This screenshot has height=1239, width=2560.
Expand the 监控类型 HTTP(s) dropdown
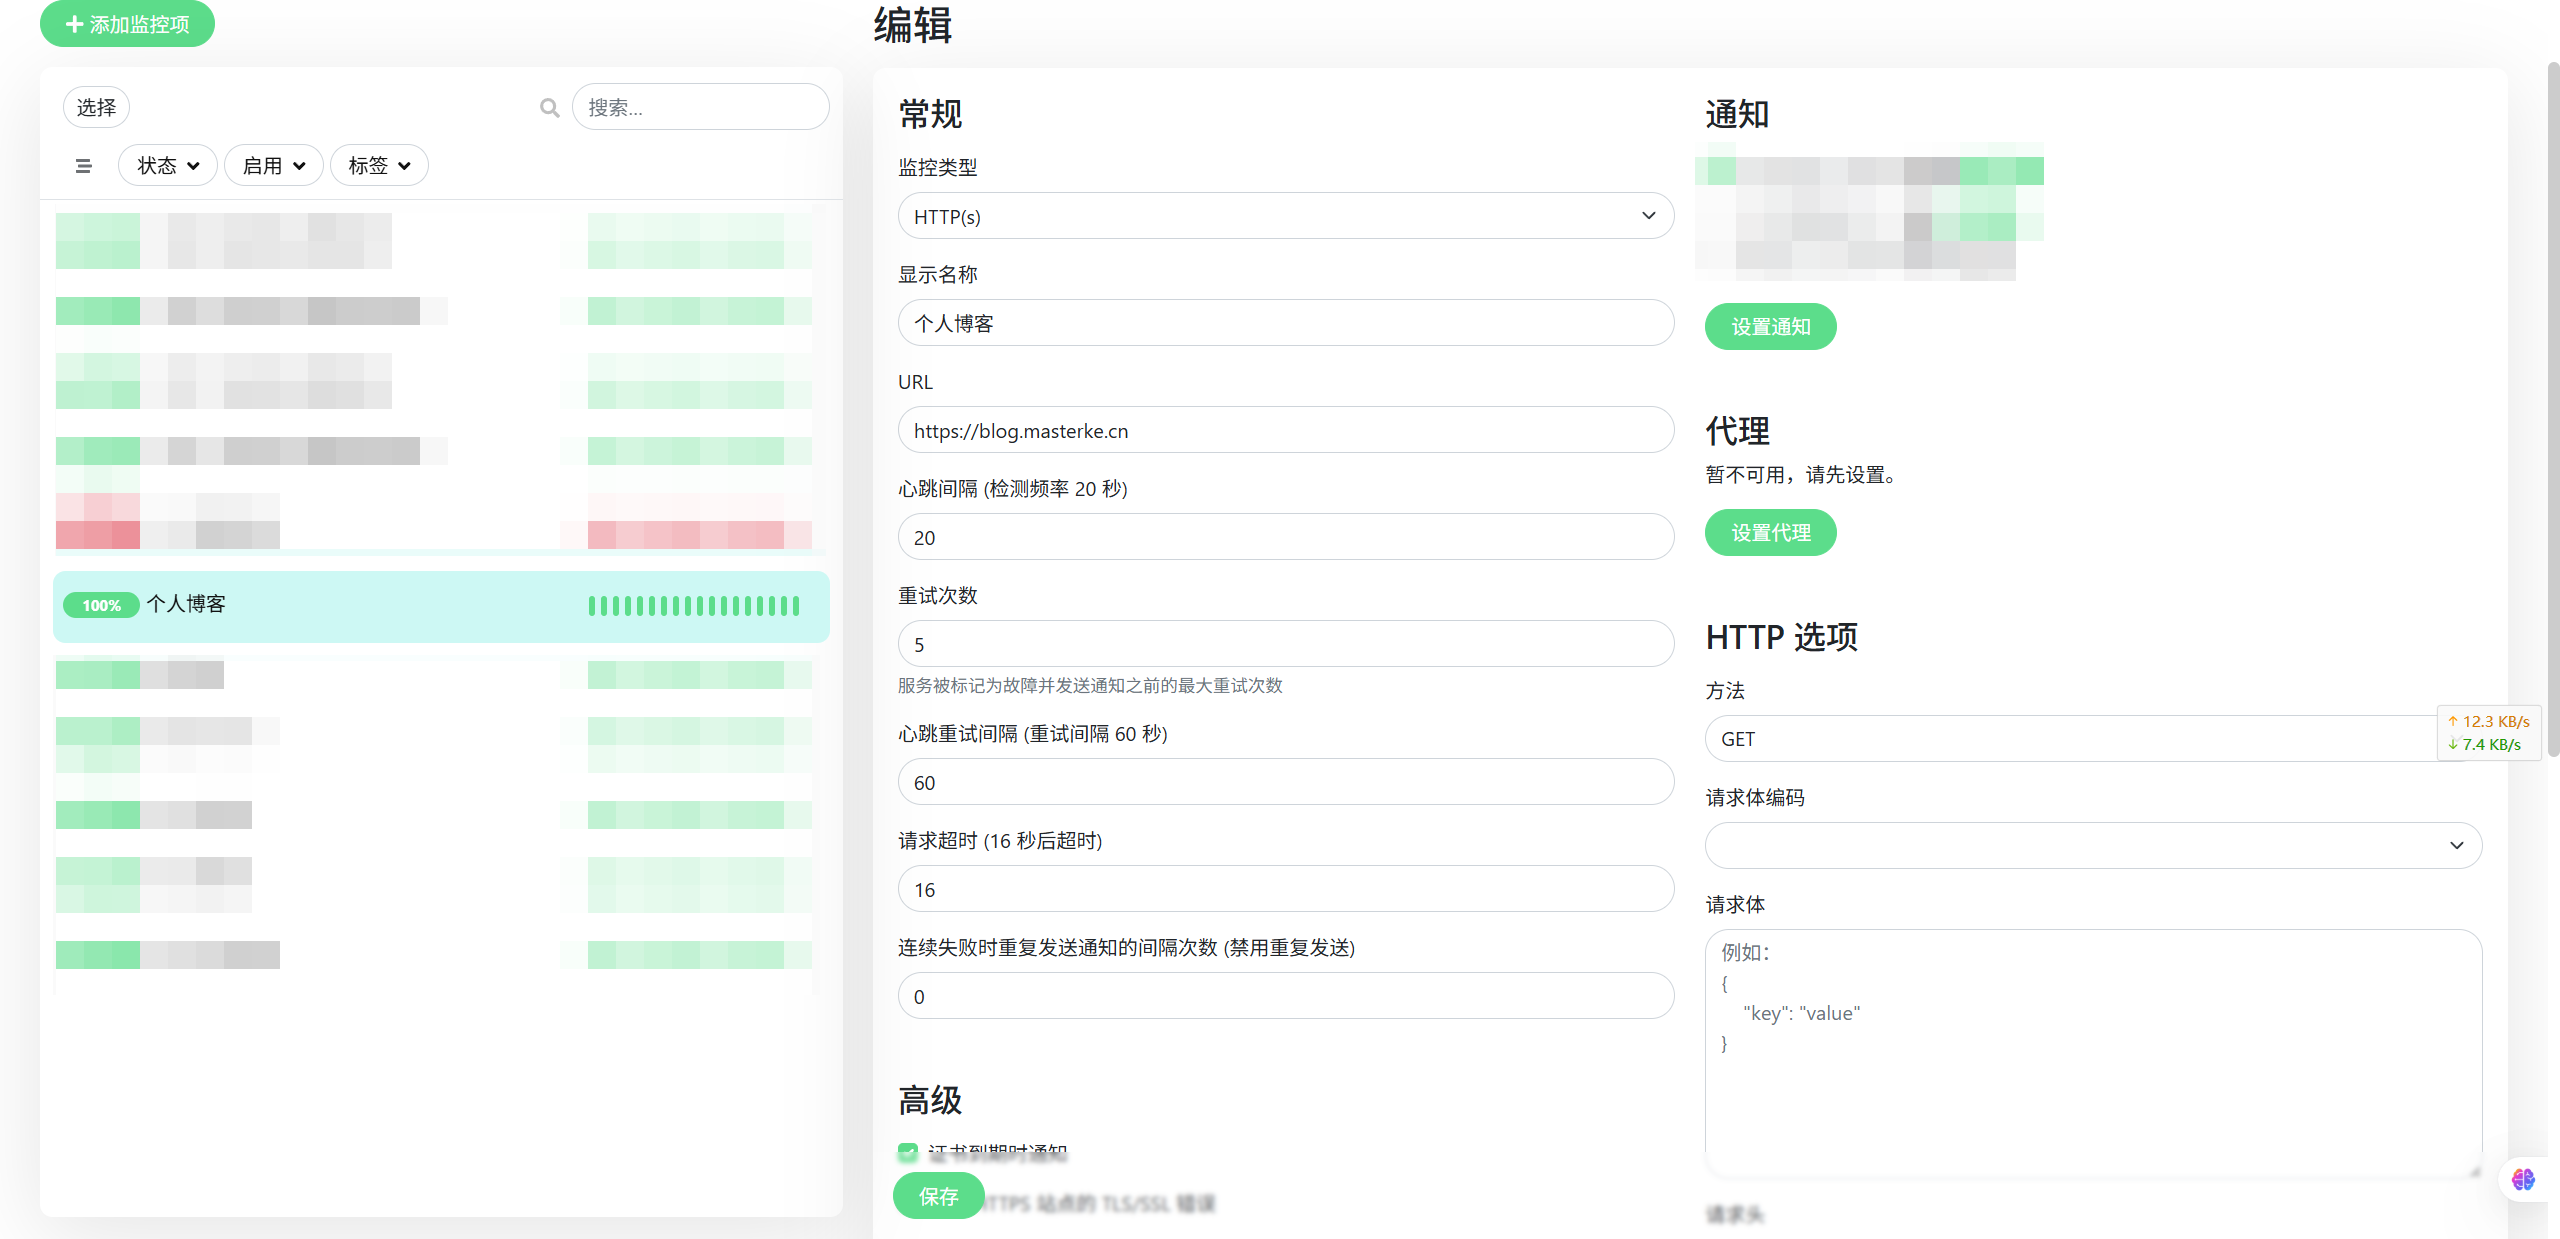point(1285,216)
